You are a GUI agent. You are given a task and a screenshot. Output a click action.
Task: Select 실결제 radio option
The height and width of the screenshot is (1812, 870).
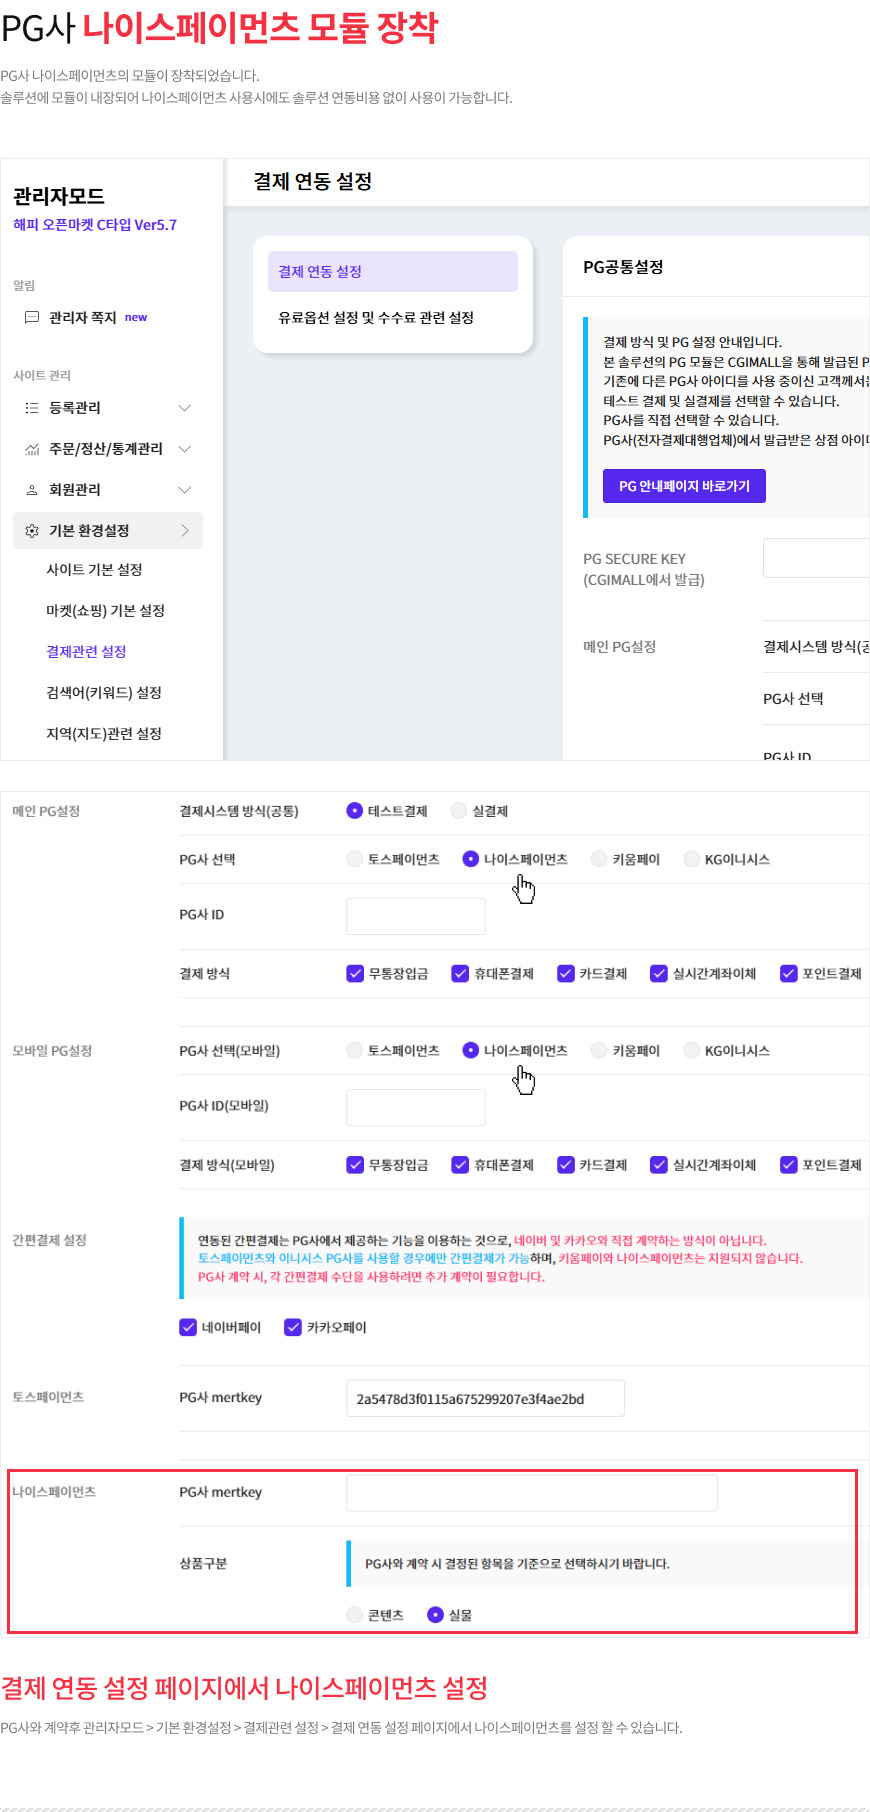point(459,811)
